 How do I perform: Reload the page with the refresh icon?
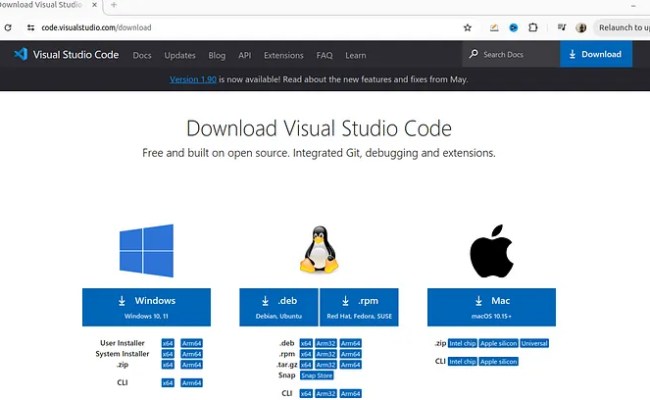pos(8,28)
